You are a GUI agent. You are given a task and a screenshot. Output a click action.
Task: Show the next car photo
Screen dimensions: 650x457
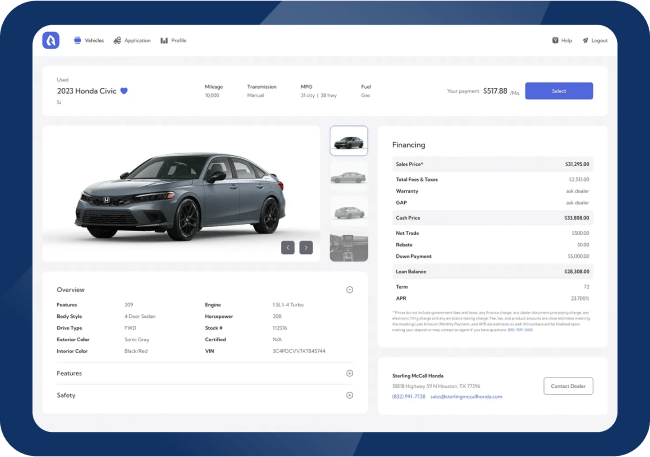pyautogui.click(x=306, y=248)
